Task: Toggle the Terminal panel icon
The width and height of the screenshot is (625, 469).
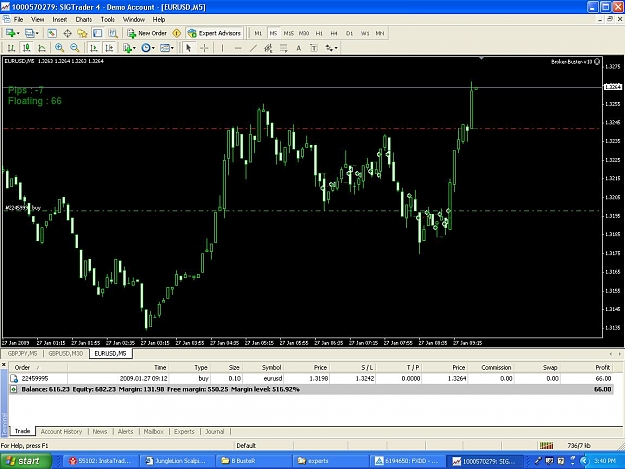Action: tap(98, 33)
